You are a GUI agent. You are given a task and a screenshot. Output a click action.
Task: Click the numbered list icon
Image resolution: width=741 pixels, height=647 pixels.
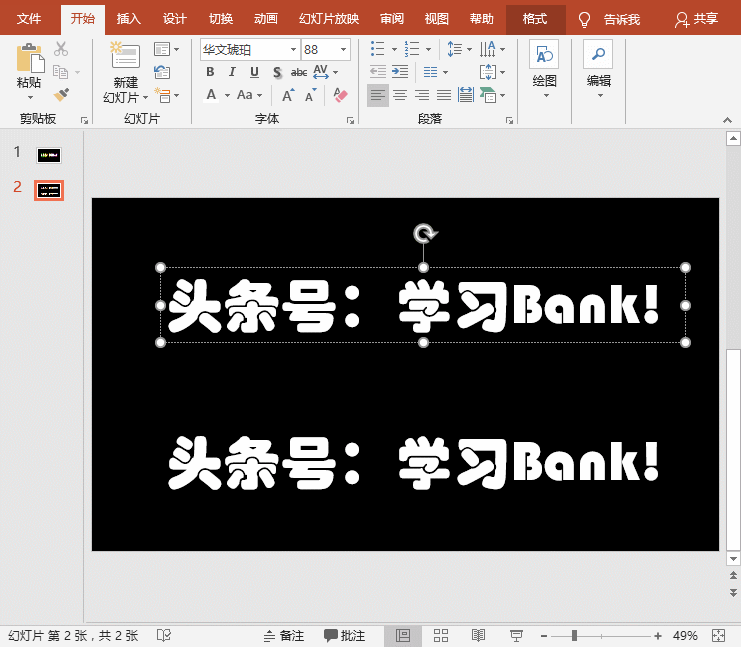click(412, 49)
